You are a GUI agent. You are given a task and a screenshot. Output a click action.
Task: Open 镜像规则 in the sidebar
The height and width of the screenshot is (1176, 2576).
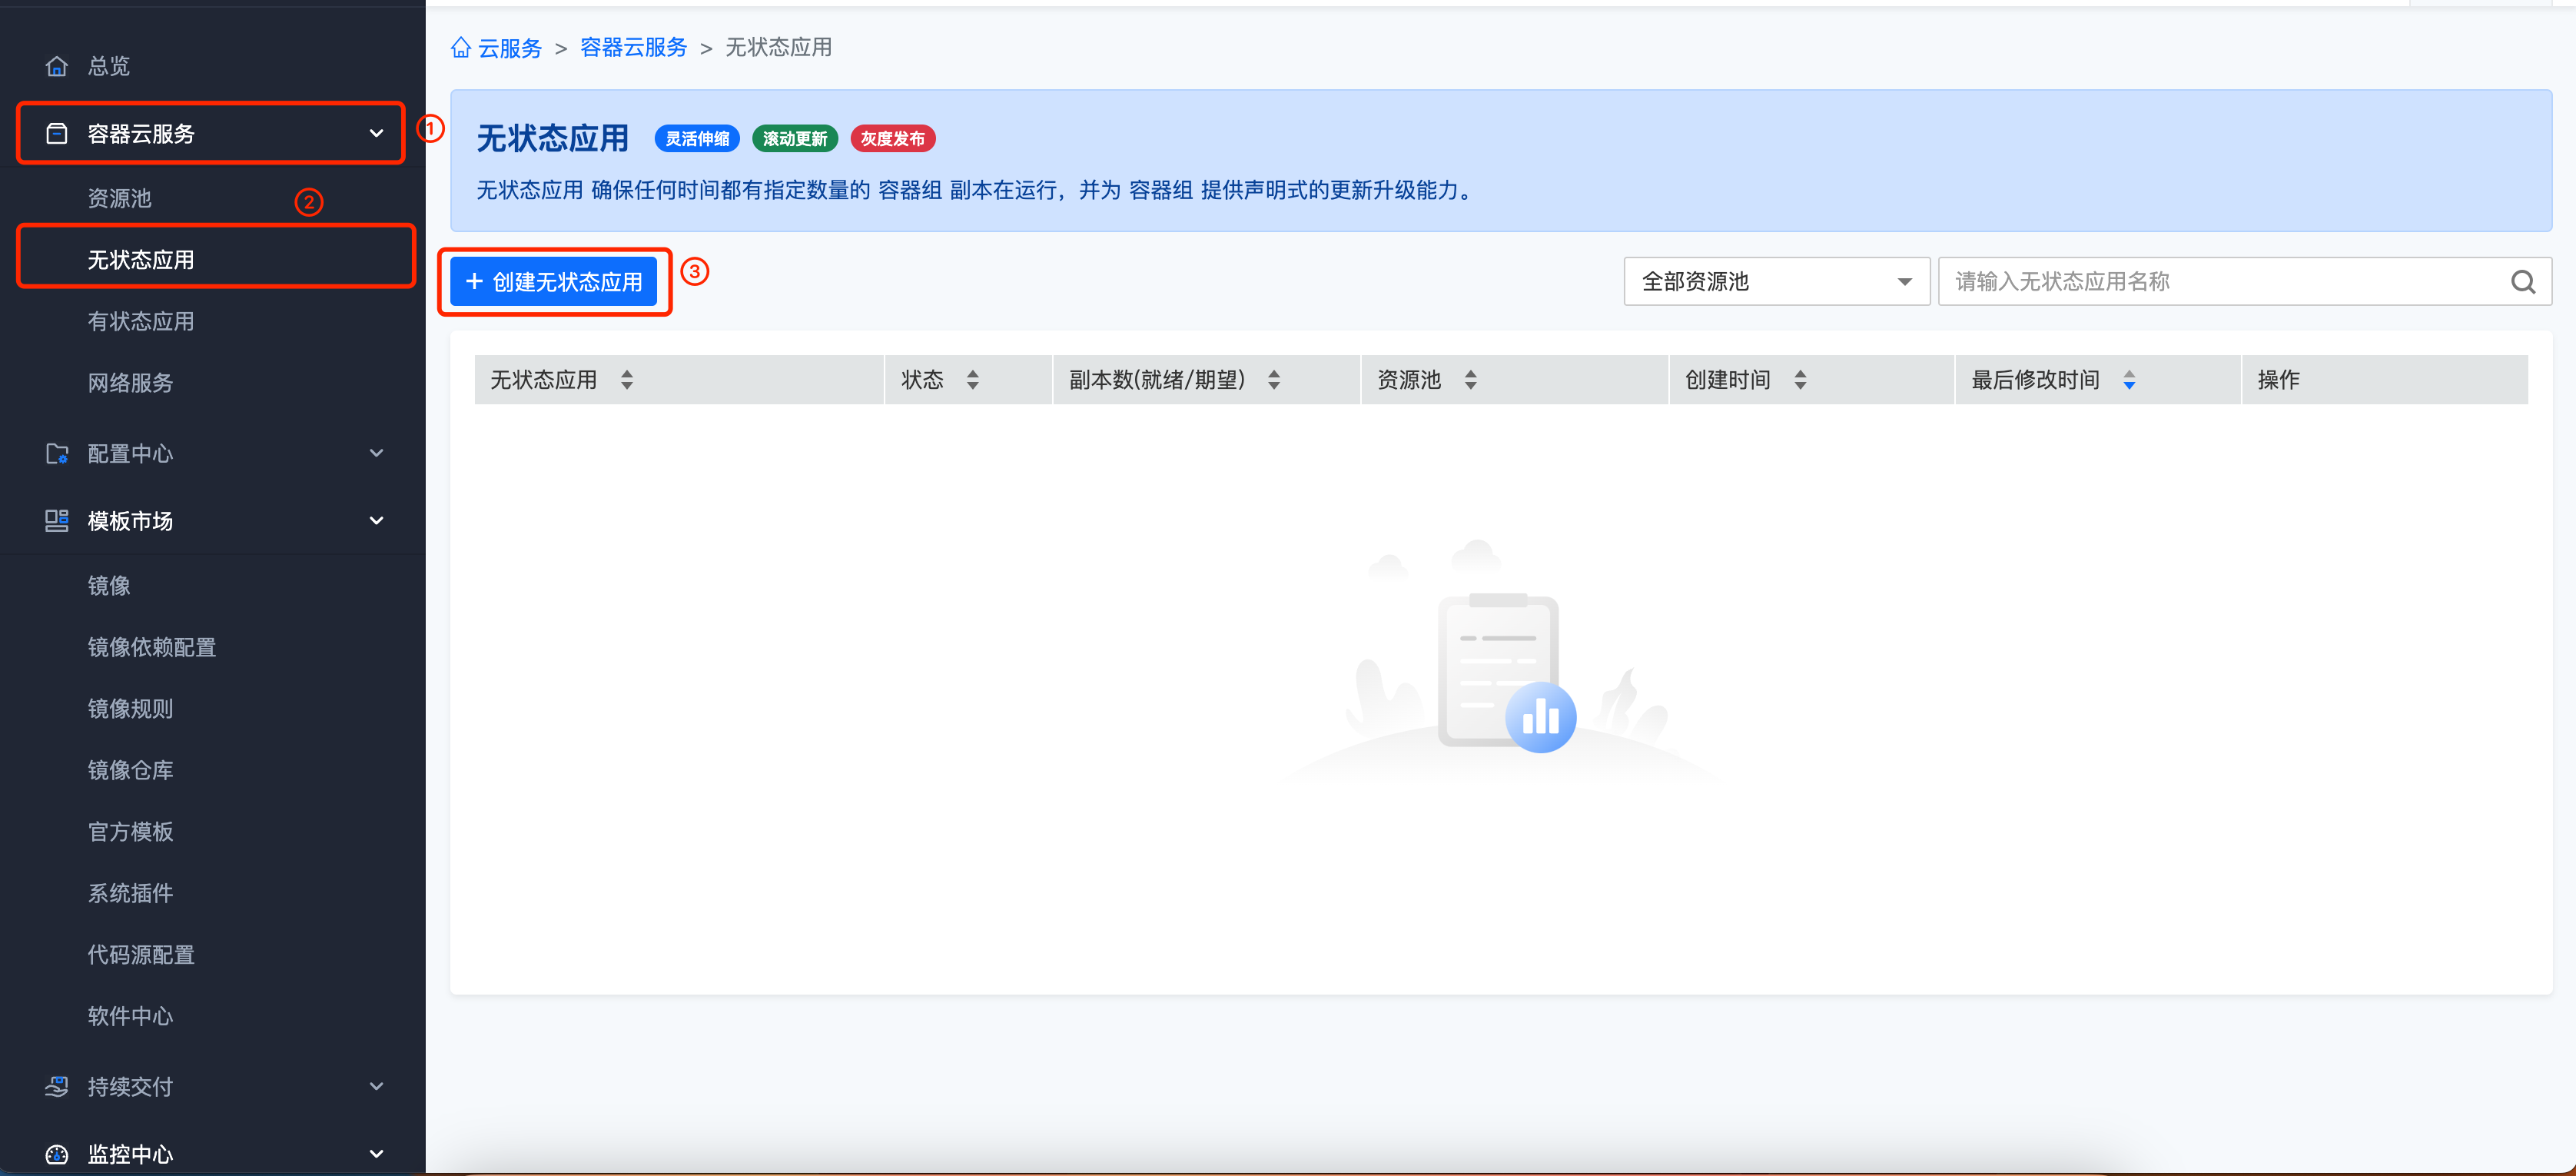click(130, 709)
